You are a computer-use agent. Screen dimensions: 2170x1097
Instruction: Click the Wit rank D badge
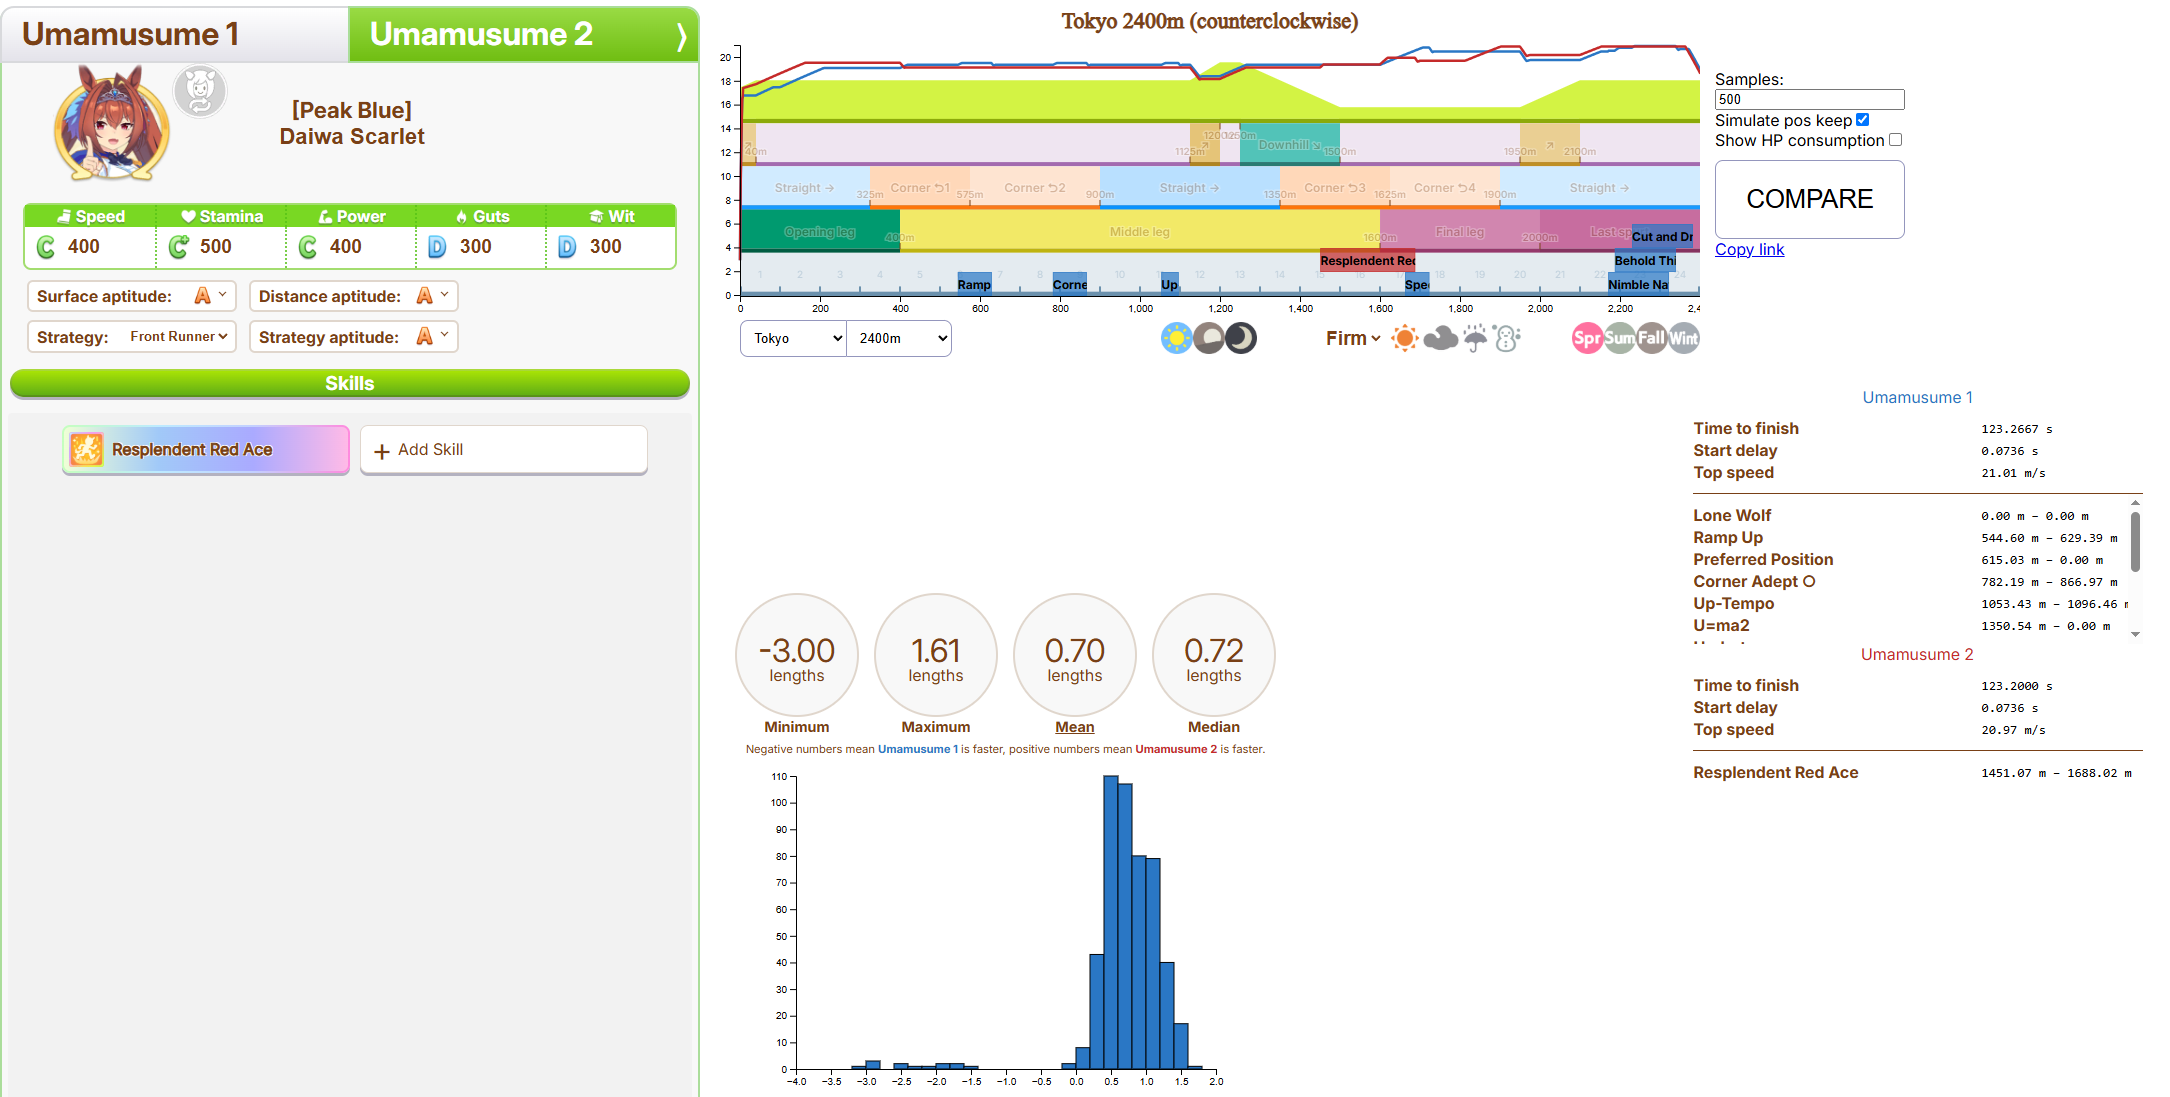pyautogui.click(x=567, y=247)
